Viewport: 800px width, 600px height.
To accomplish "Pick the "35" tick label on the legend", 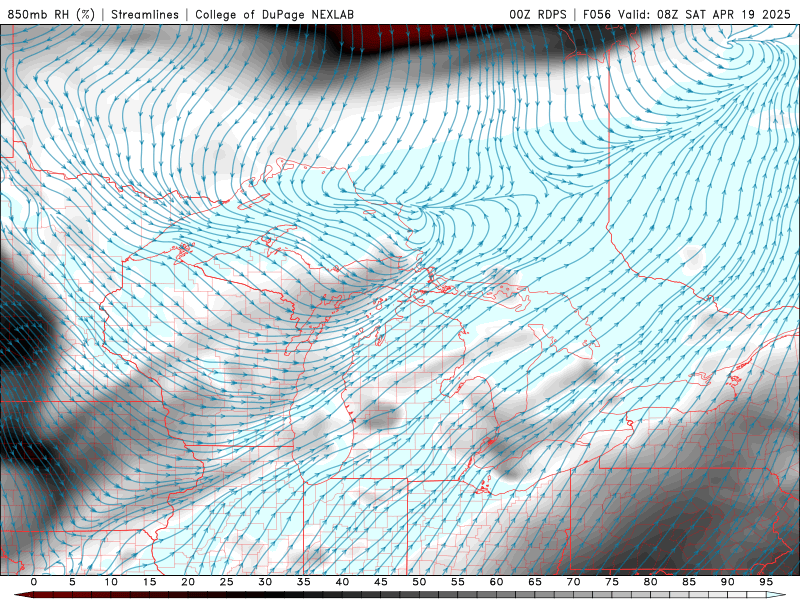I will point(304,582).
